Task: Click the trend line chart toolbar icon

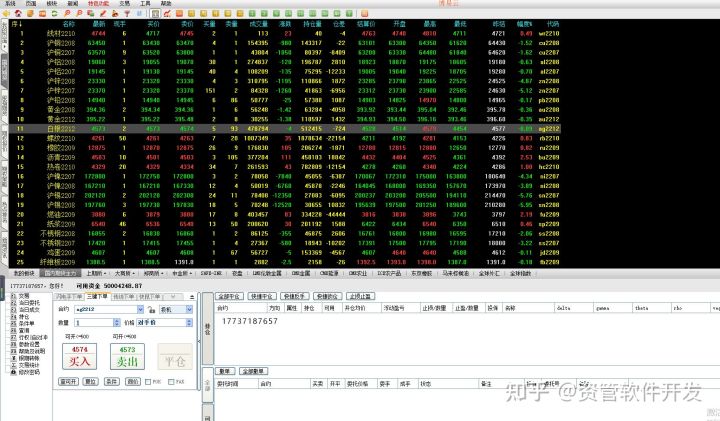Action: [x=167, y=13]
